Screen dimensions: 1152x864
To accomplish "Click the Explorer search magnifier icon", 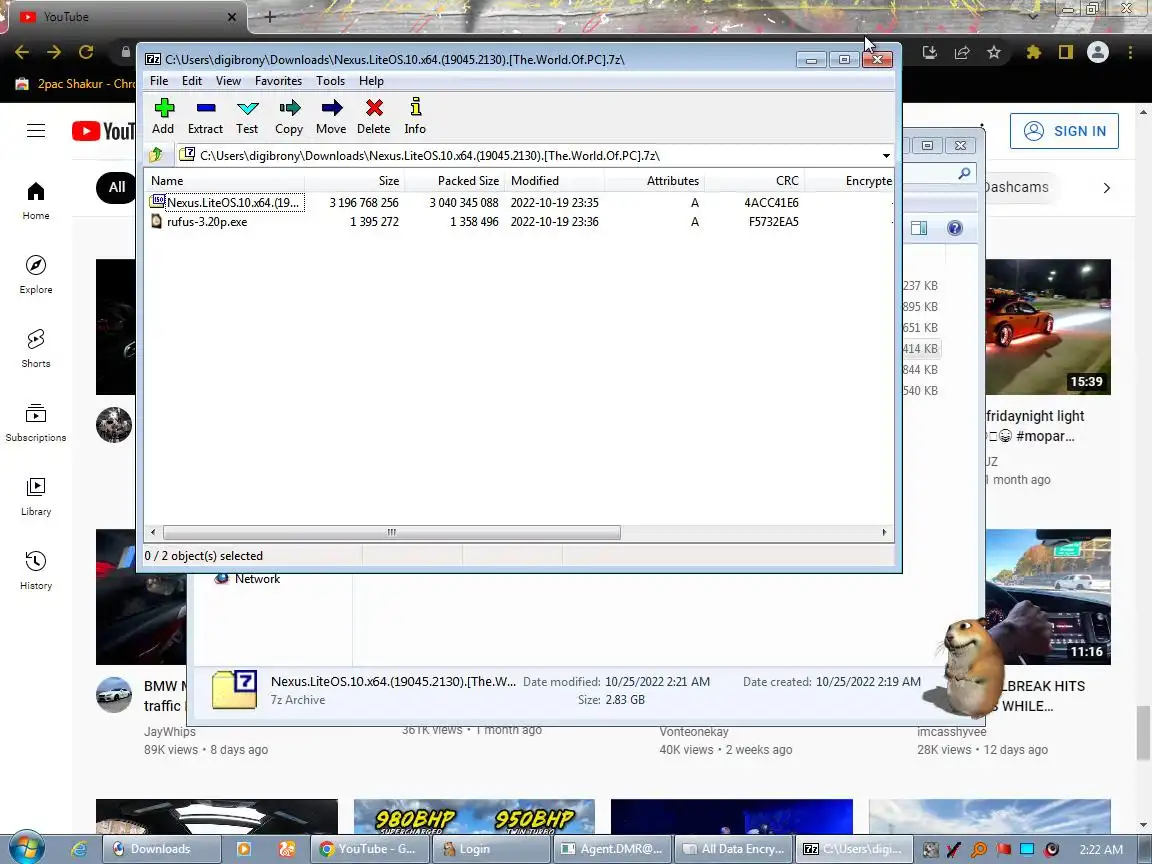I will [x=964, y=173].
